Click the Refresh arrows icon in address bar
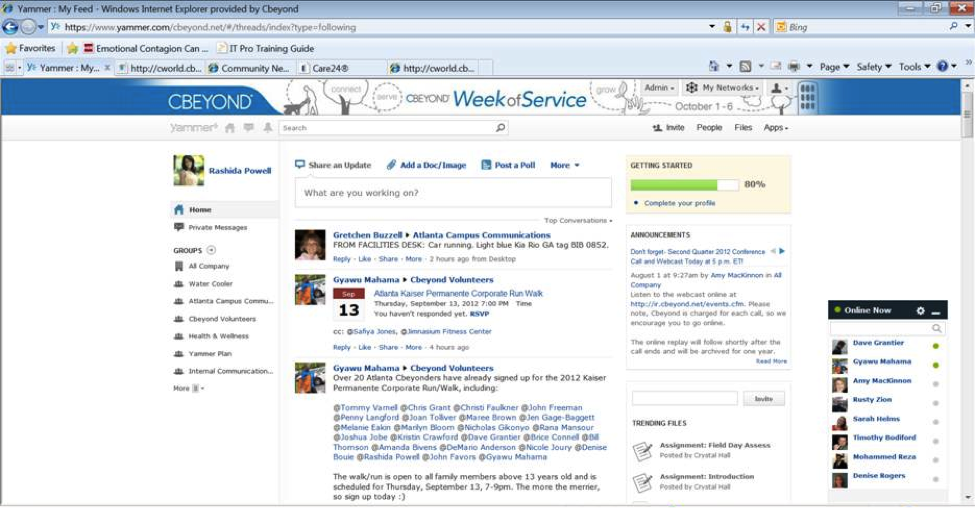The image size is (975, 508). point(744,27)
